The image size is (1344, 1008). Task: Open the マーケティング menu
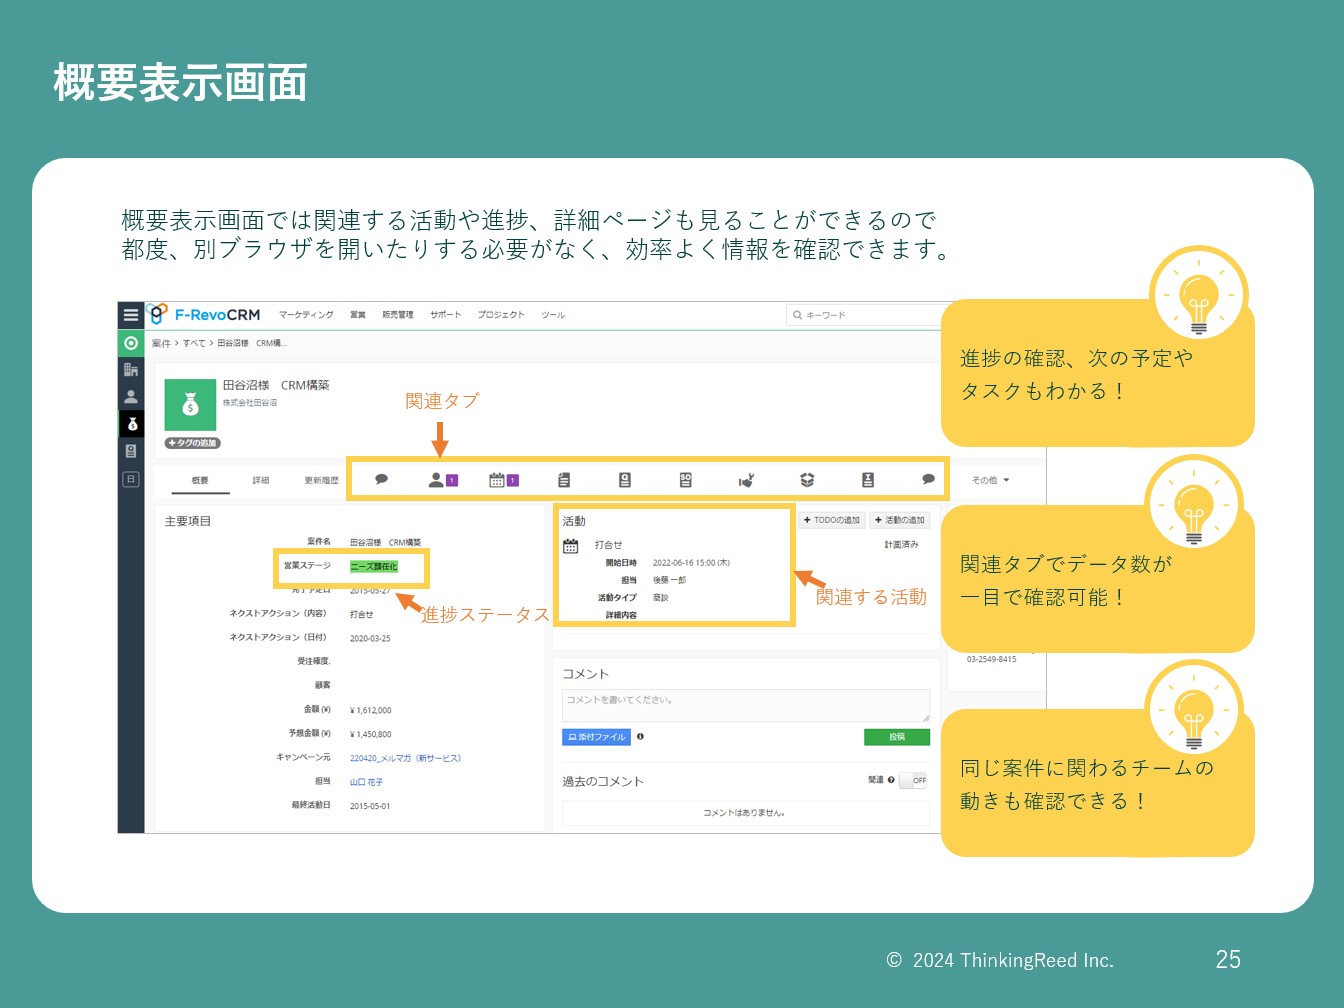(306, 315)
